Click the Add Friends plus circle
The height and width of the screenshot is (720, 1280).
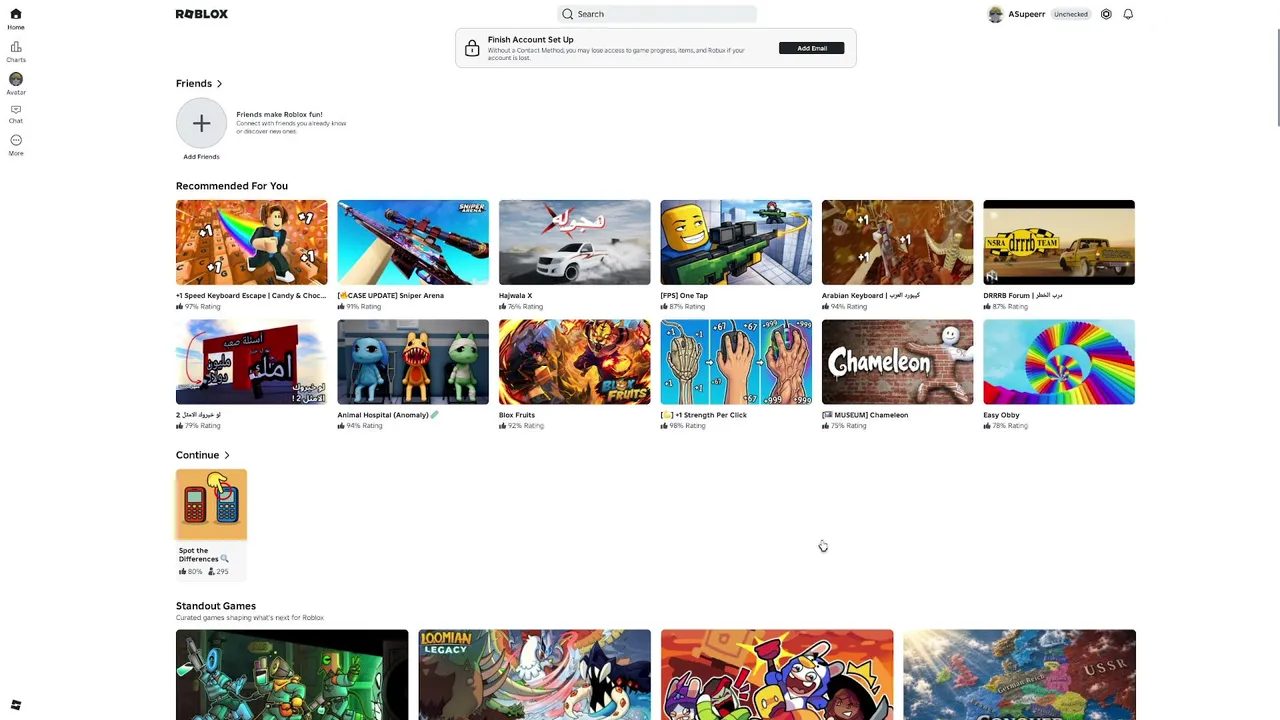(201, 123)
